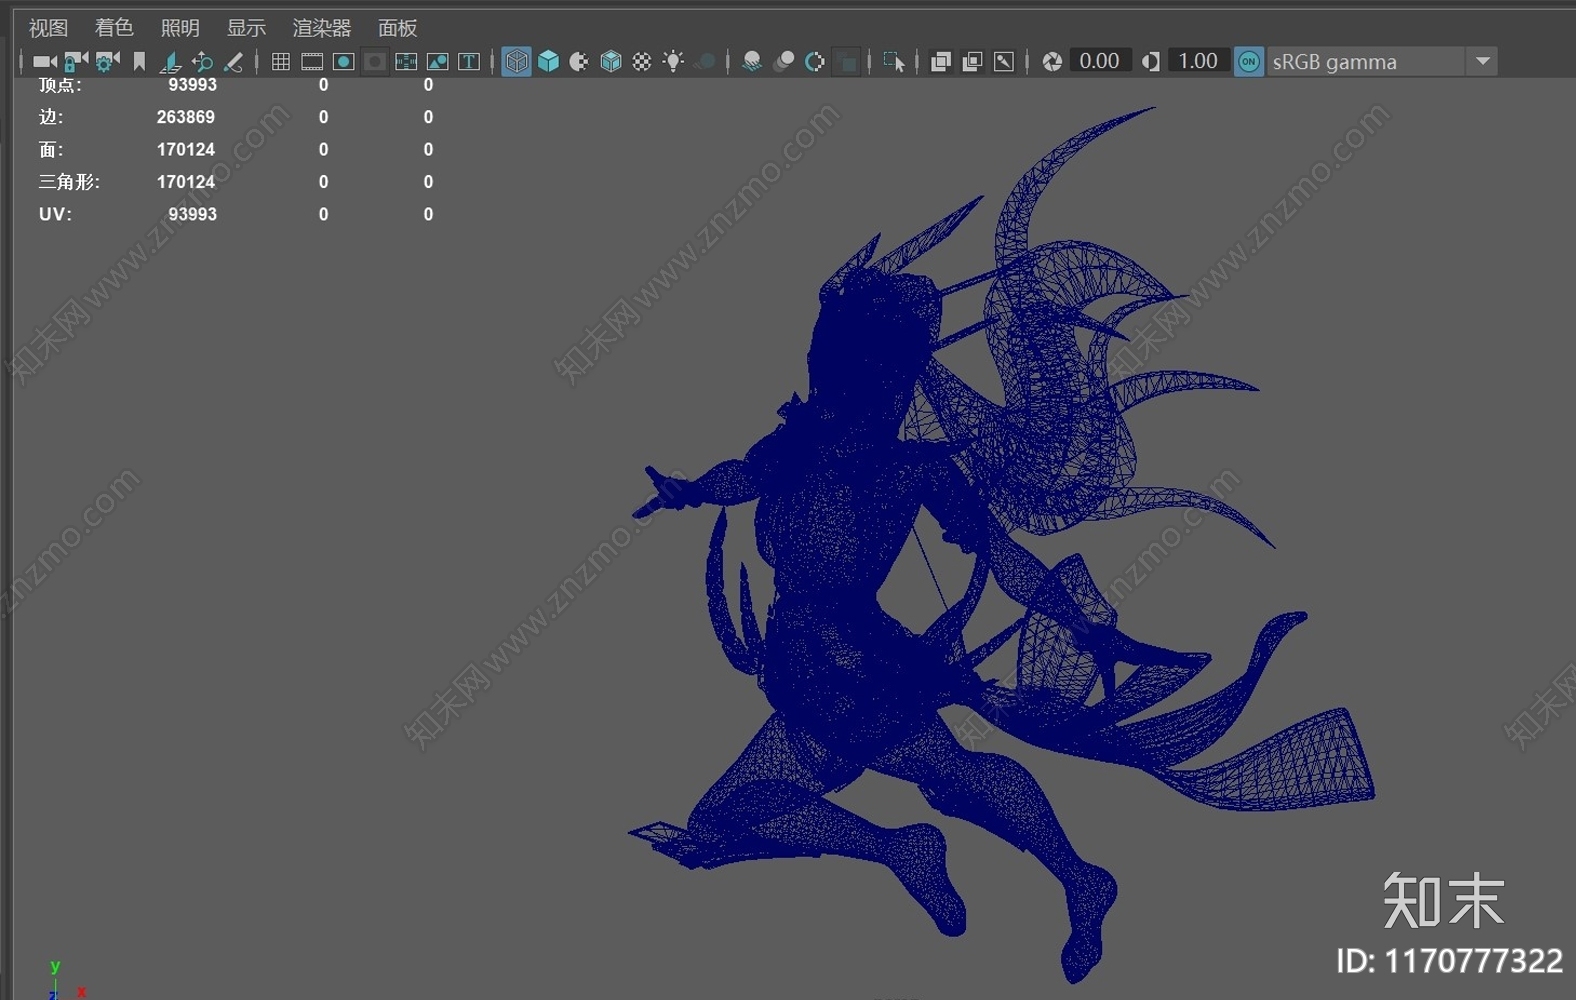Open the 渲染器 menu

[322, 28]
